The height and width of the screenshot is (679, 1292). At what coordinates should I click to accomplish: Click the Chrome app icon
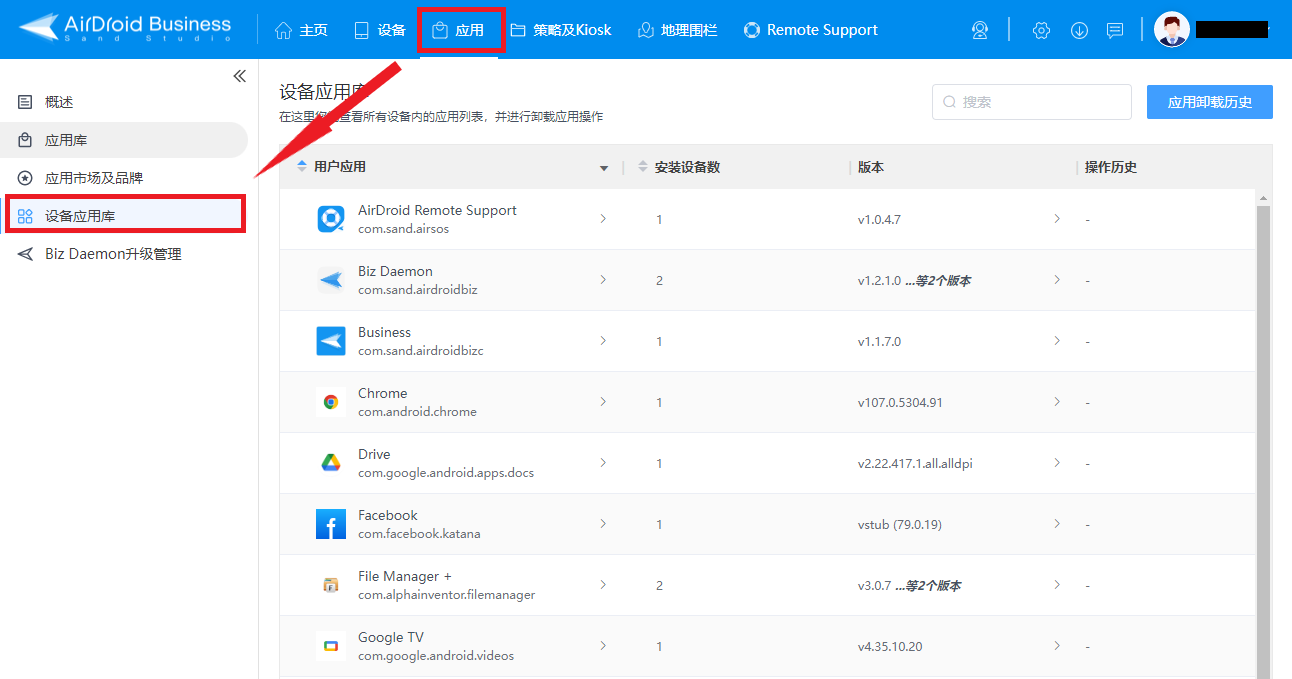point(331,402)
